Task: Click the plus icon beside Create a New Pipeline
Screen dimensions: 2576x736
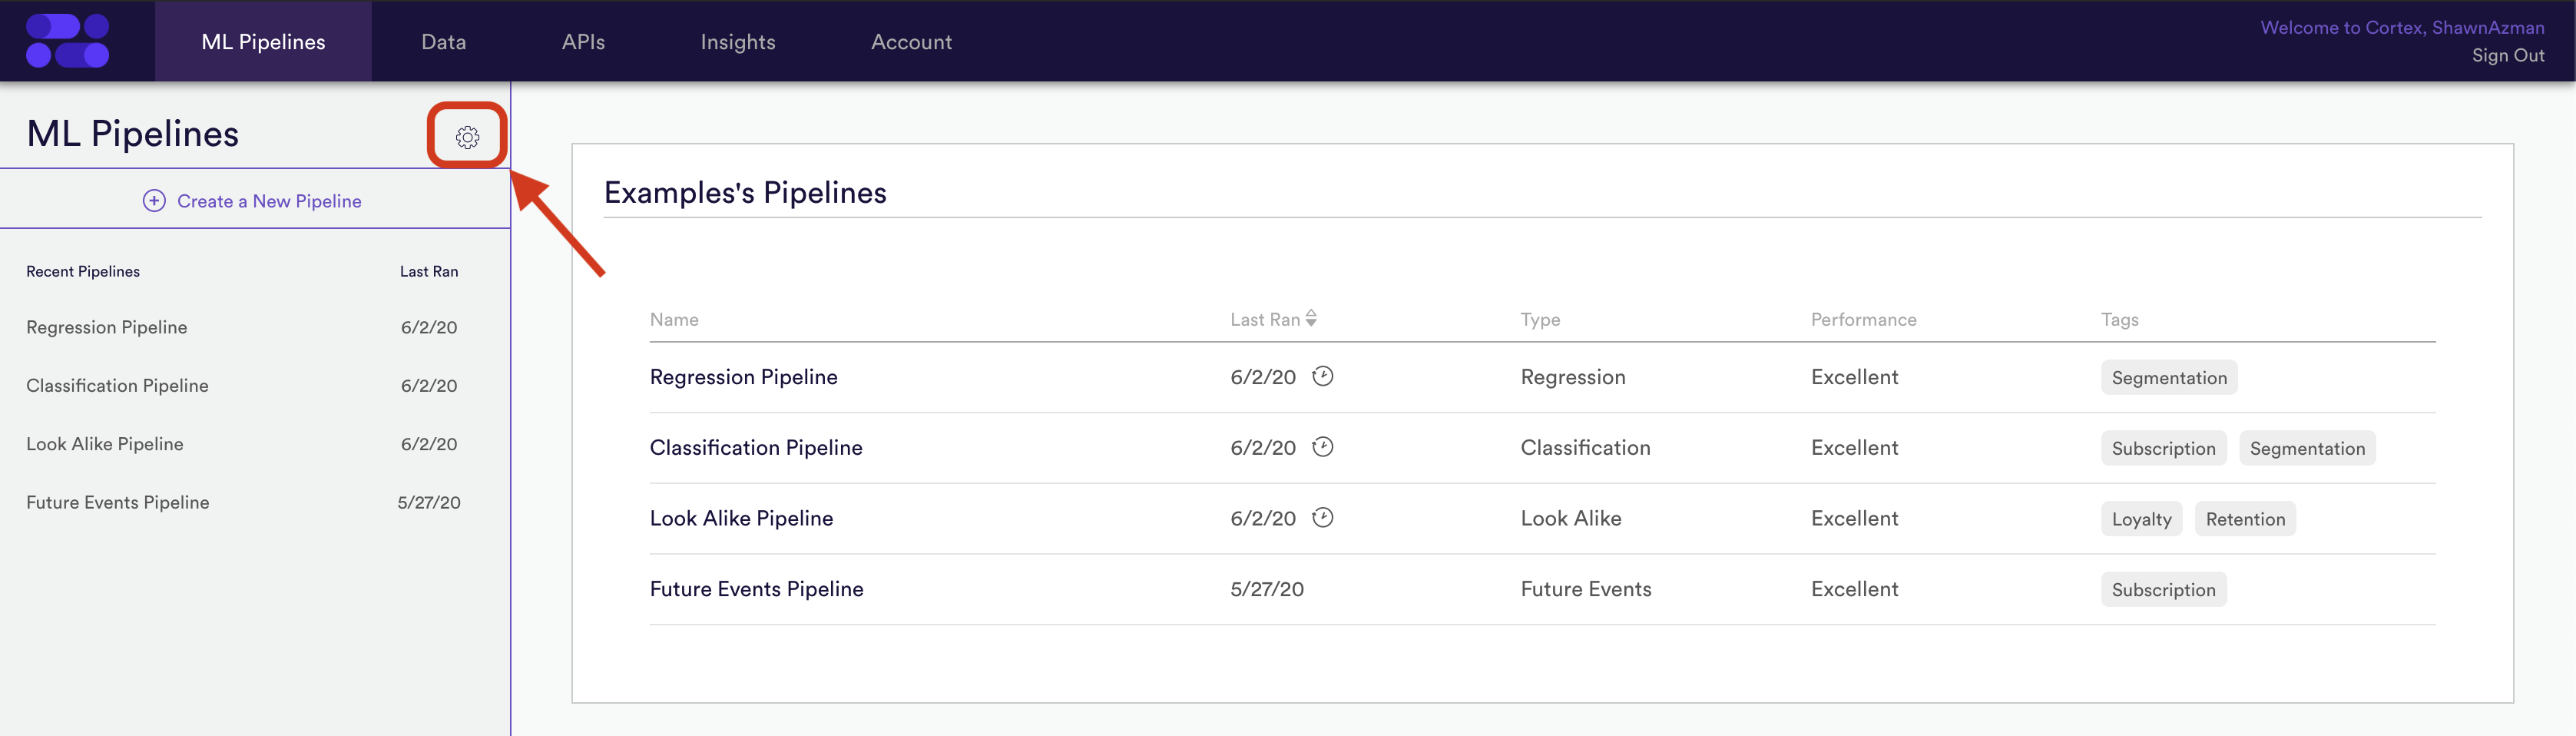Action: [x=154, y=201]
